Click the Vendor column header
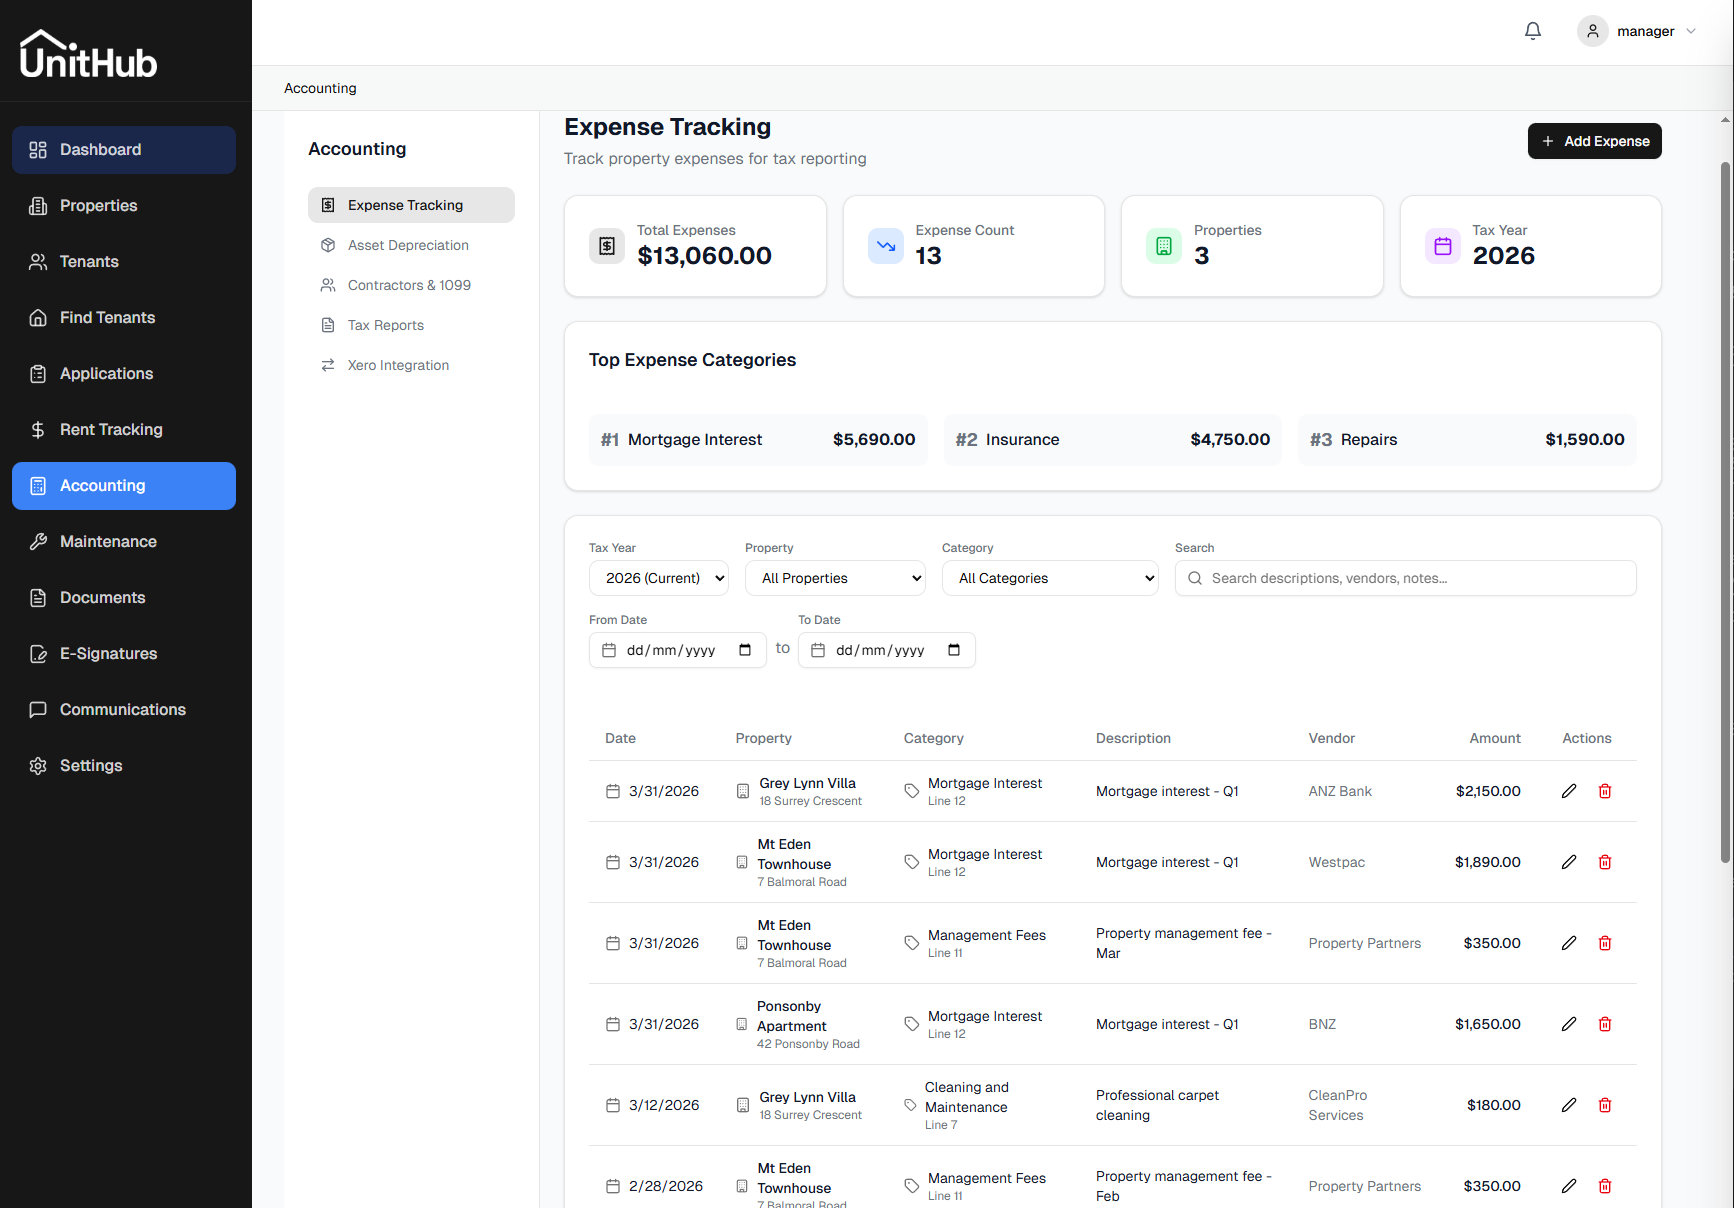The height and width of the screenshot is (1208, 1734). tap(1332, 738)
